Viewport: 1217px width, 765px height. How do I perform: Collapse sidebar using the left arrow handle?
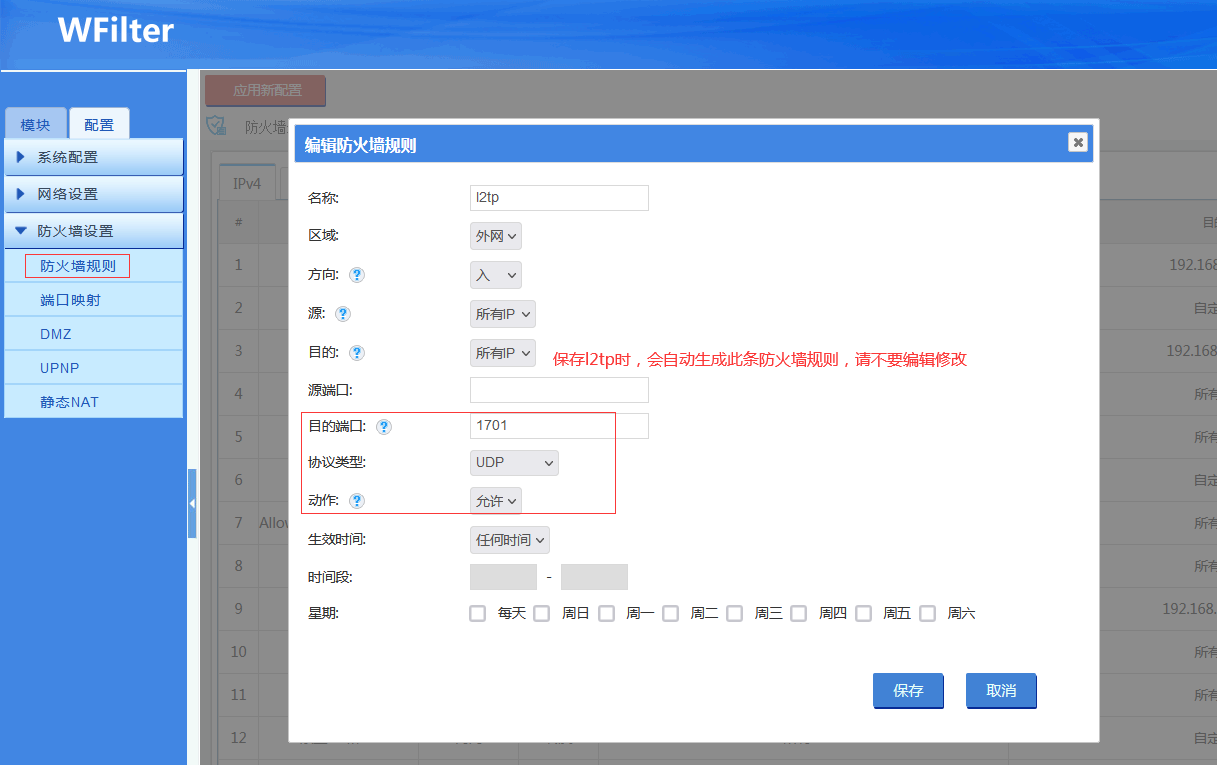click(192, 504)
